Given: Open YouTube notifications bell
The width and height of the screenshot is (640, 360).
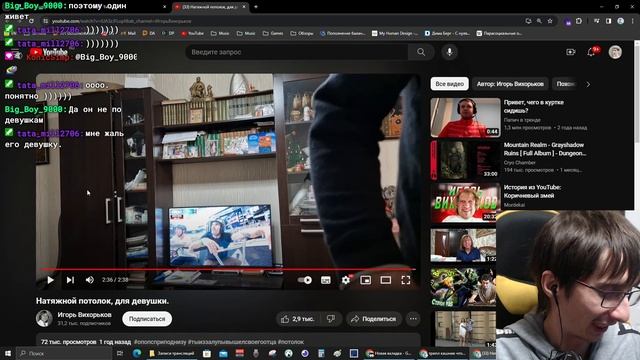Looking at the screenshot, I should tap(591, 52).
